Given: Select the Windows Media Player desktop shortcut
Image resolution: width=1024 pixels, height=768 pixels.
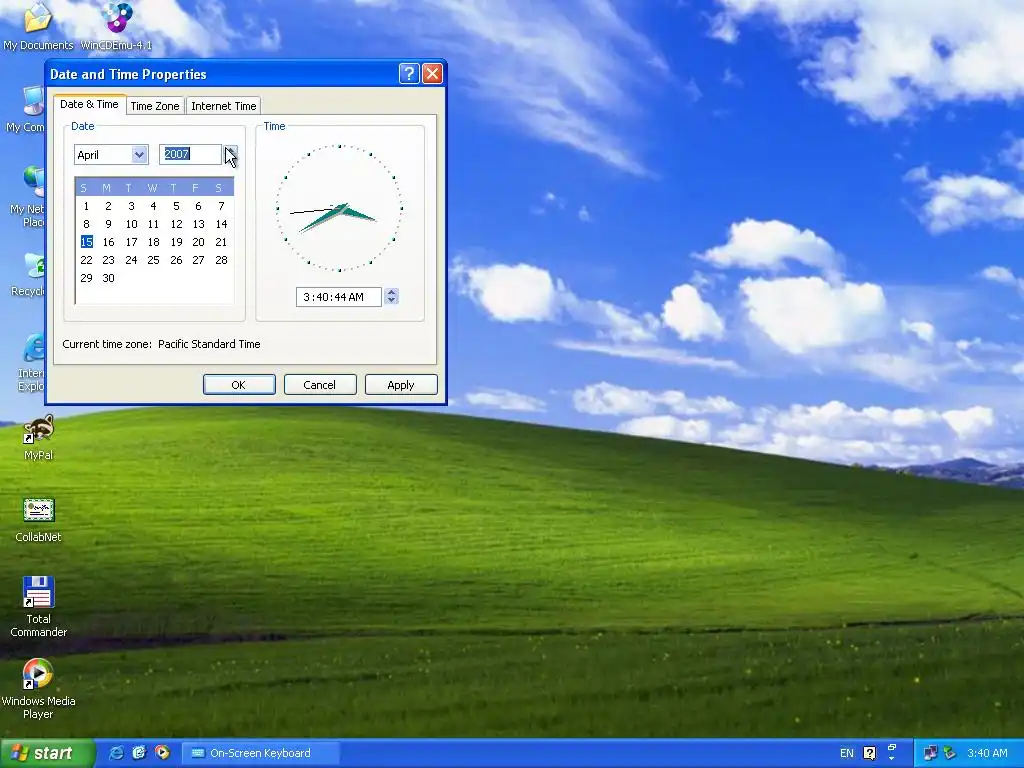Looking at the screenshot, I should (x=38, y=689).
